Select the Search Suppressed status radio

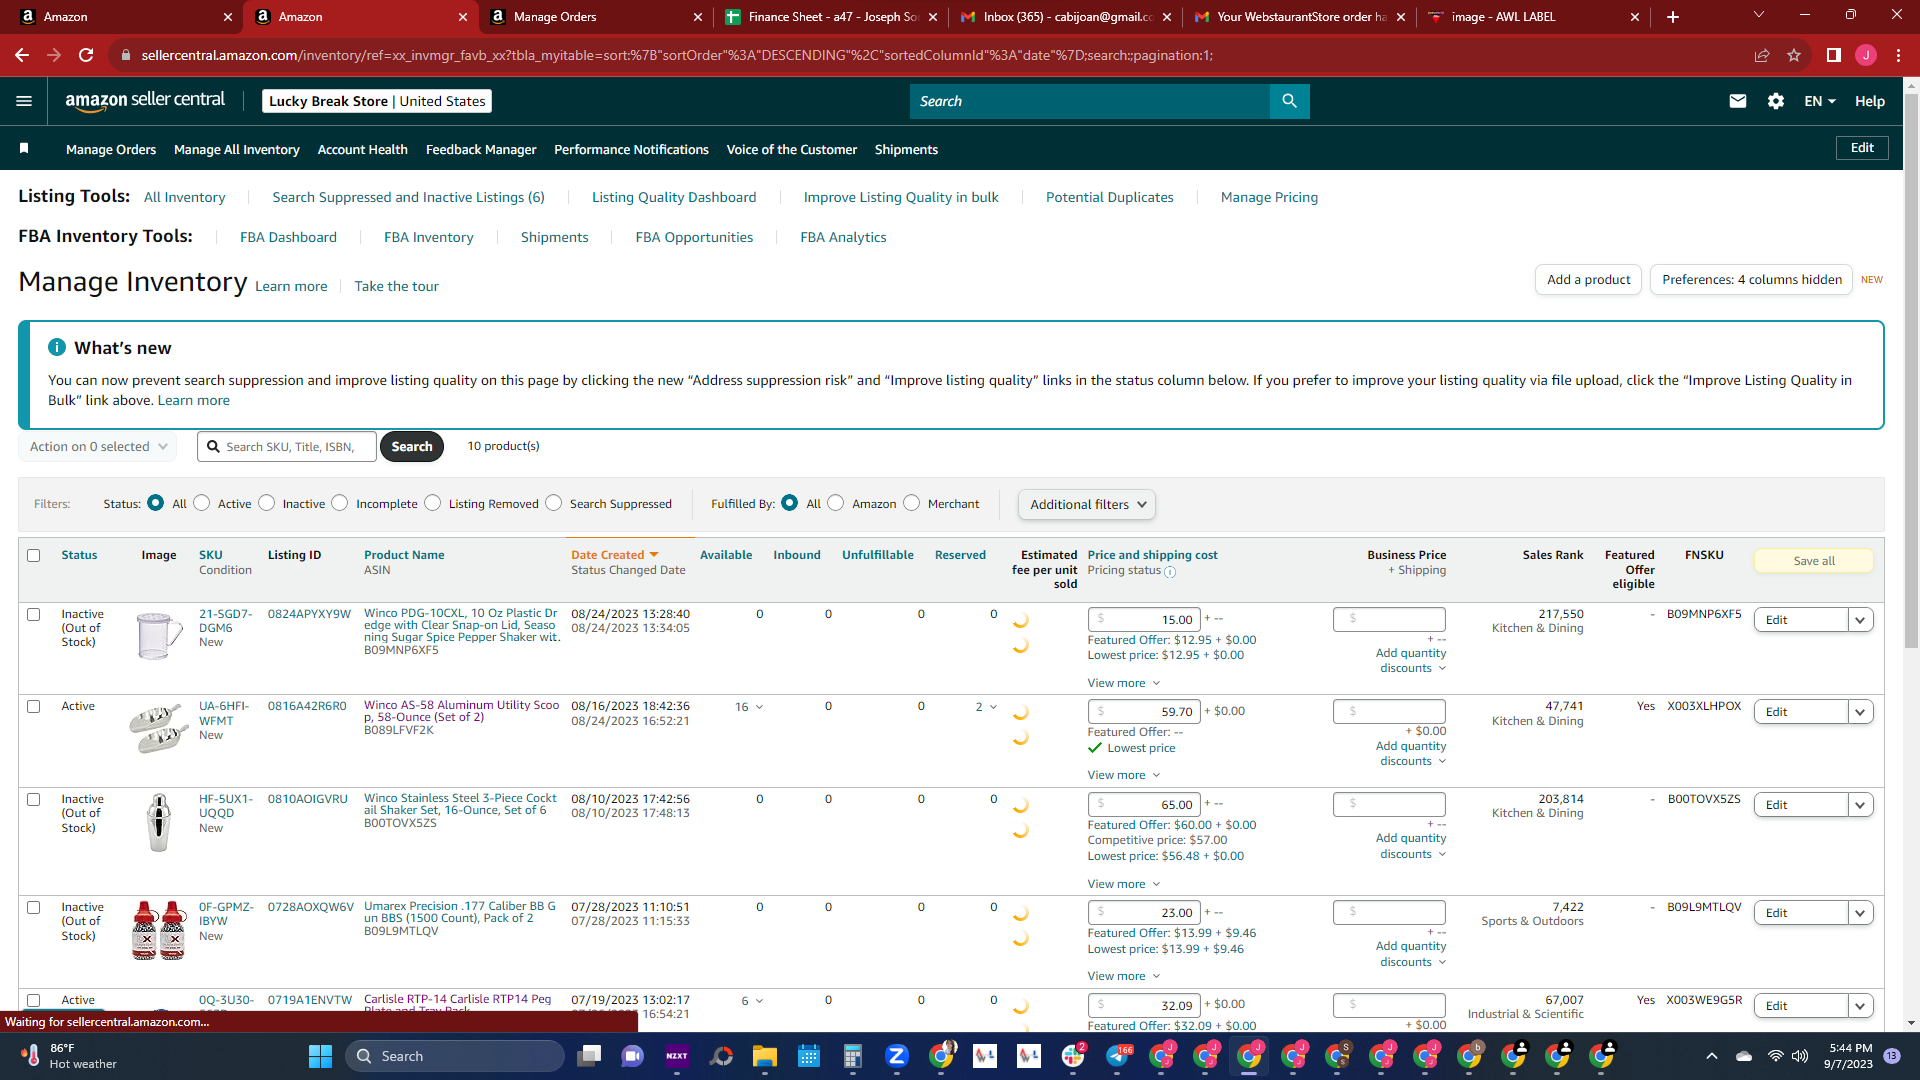point(554,503)
